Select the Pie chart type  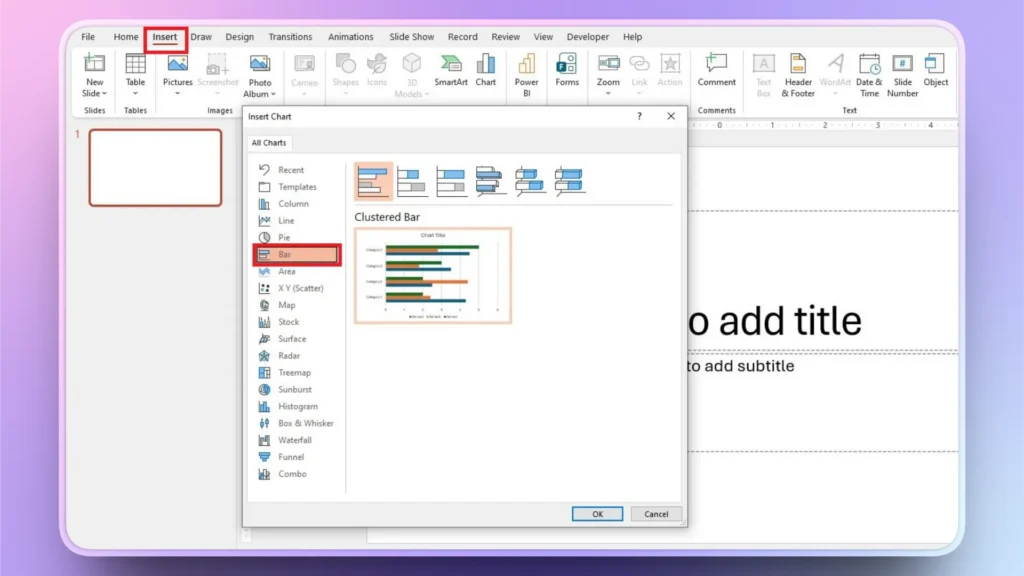point(286,237)
